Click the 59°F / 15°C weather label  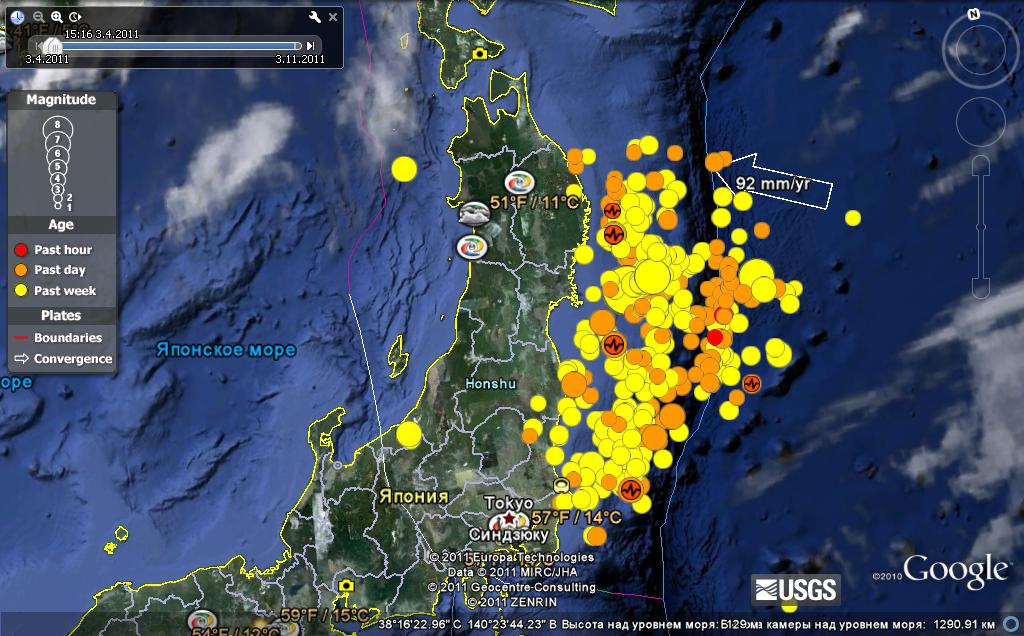(325, 615)
